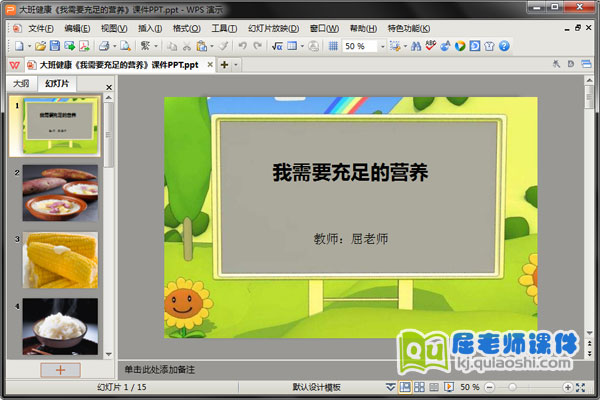Click the Find binoculars icon
This screenshot has width=600, height=400.
tap(416, 46)
